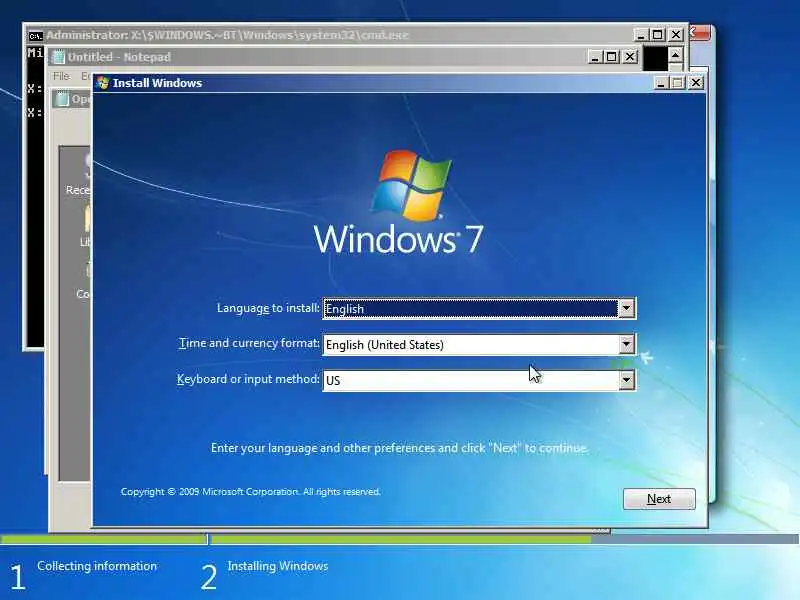The height and width of the screenshot is (600, 800).
Task: Open the Keyboard or input method dropdown arrow
Action: (x=626, y=380)
